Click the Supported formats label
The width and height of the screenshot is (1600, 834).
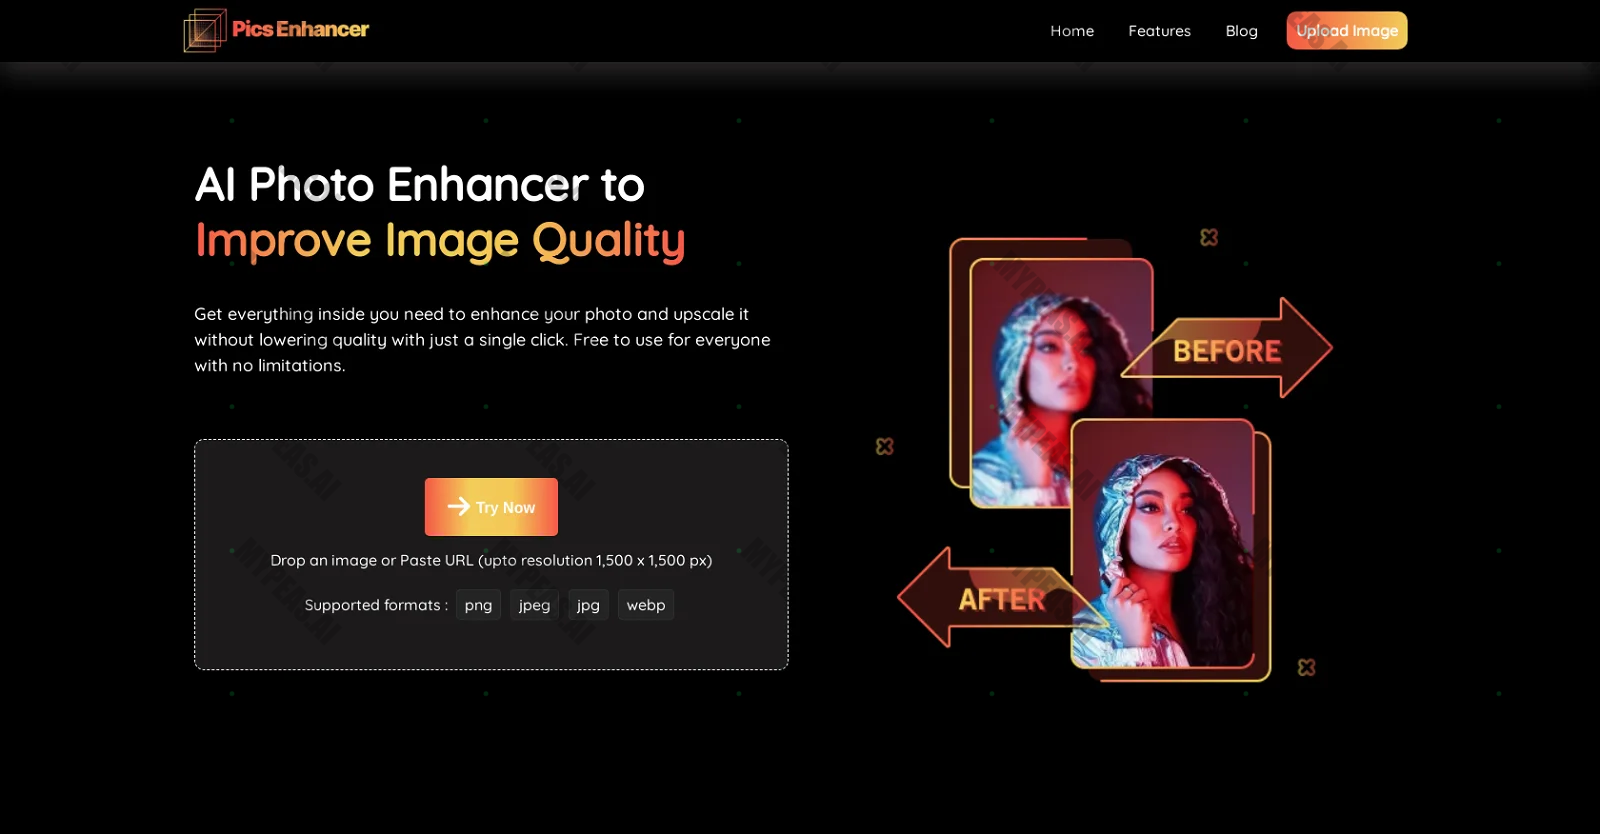click(376, 605)
